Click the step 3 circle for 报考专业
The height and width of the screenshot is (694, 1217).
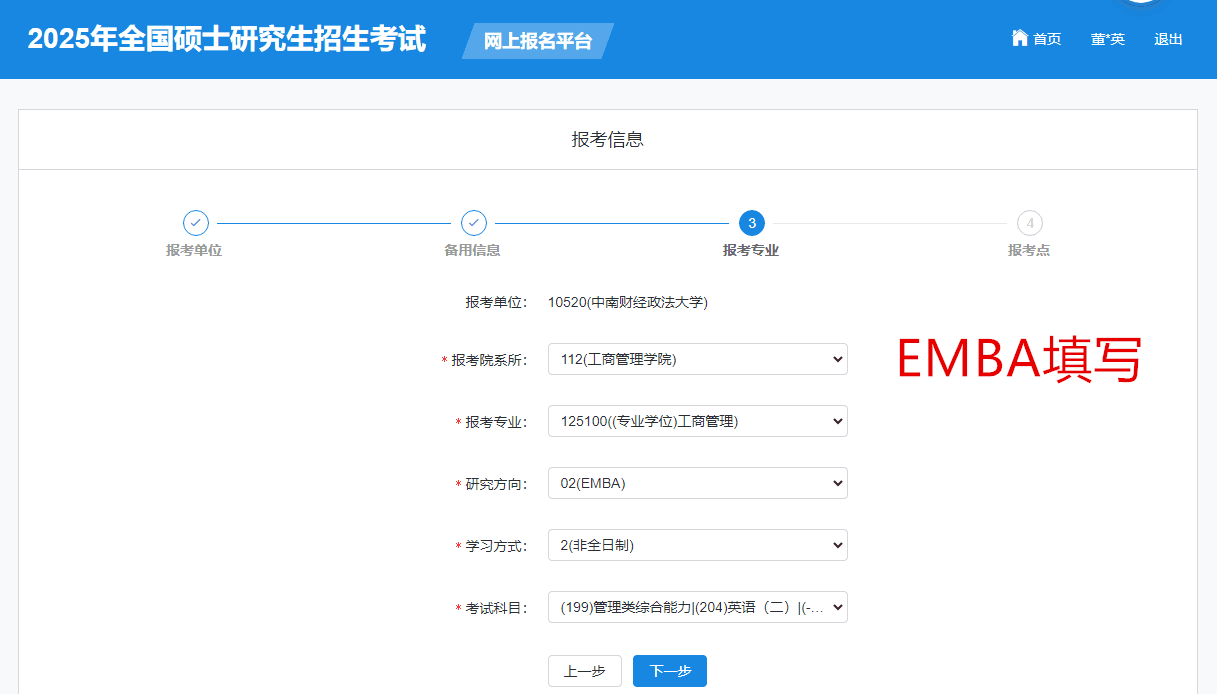752,223
